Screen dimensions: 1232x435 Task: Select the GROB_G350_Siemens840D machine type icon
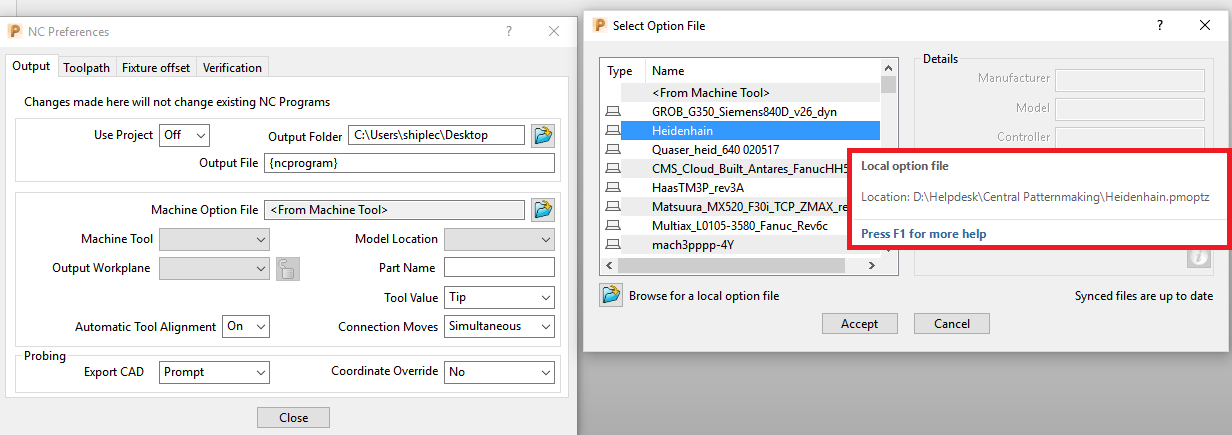click(612, 112)
